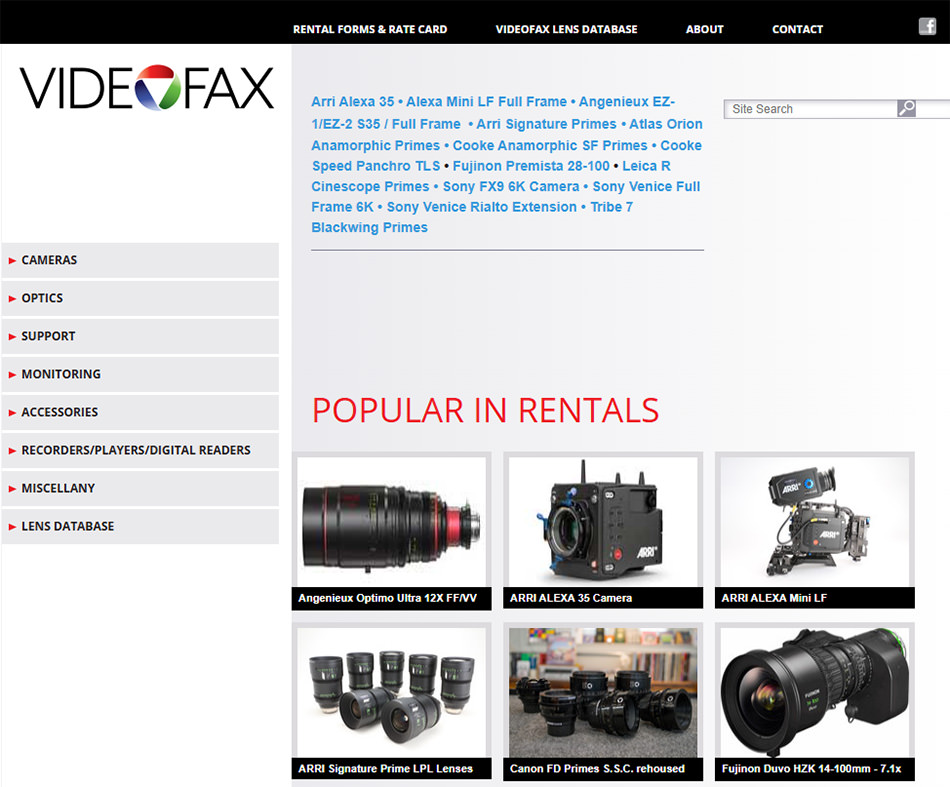
Task: Click the site search magnifier icon
Action: tap(906, 108)
